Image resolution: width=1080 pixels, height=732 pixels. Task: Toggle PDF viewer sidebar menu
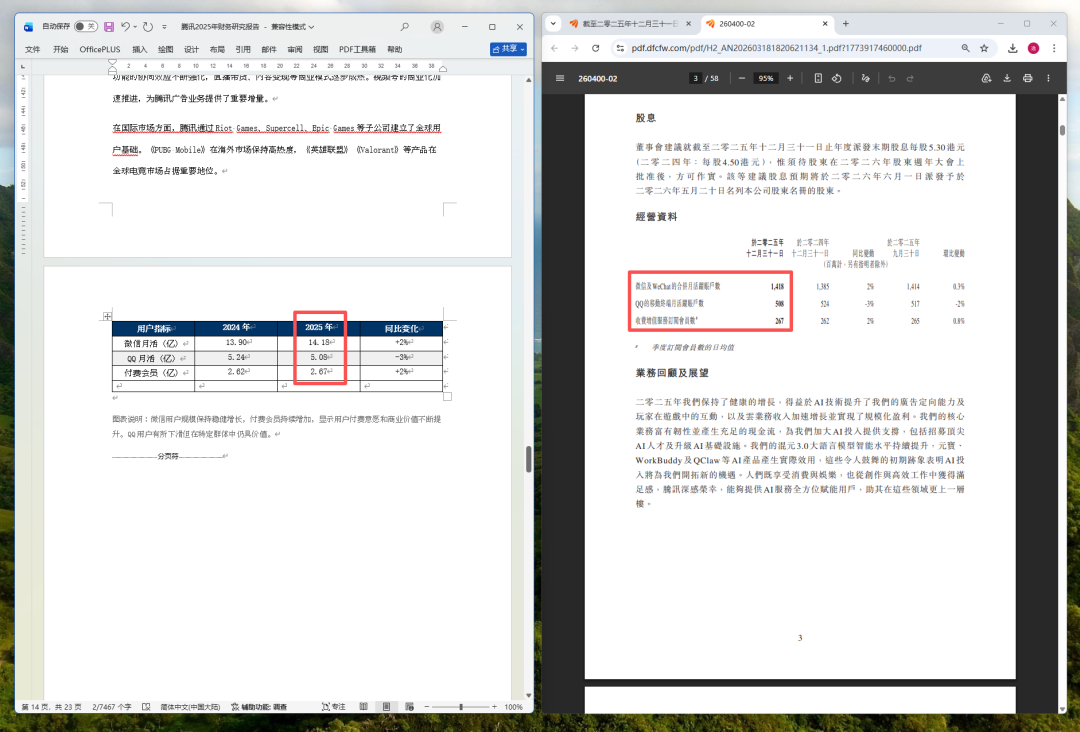tap(560, 79)
